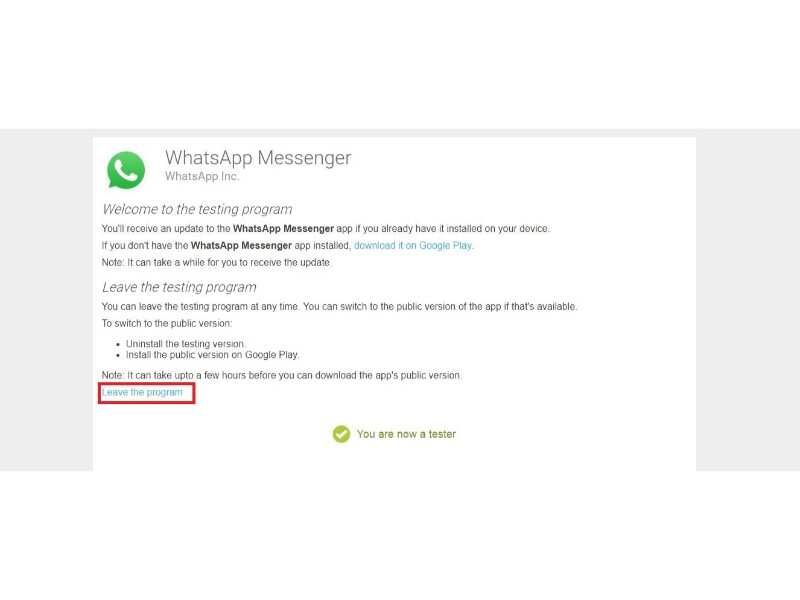Click the Leave the testing program heading
This screenshot has width=800, height=600.
pyautogui.click(x=179, y=287)
